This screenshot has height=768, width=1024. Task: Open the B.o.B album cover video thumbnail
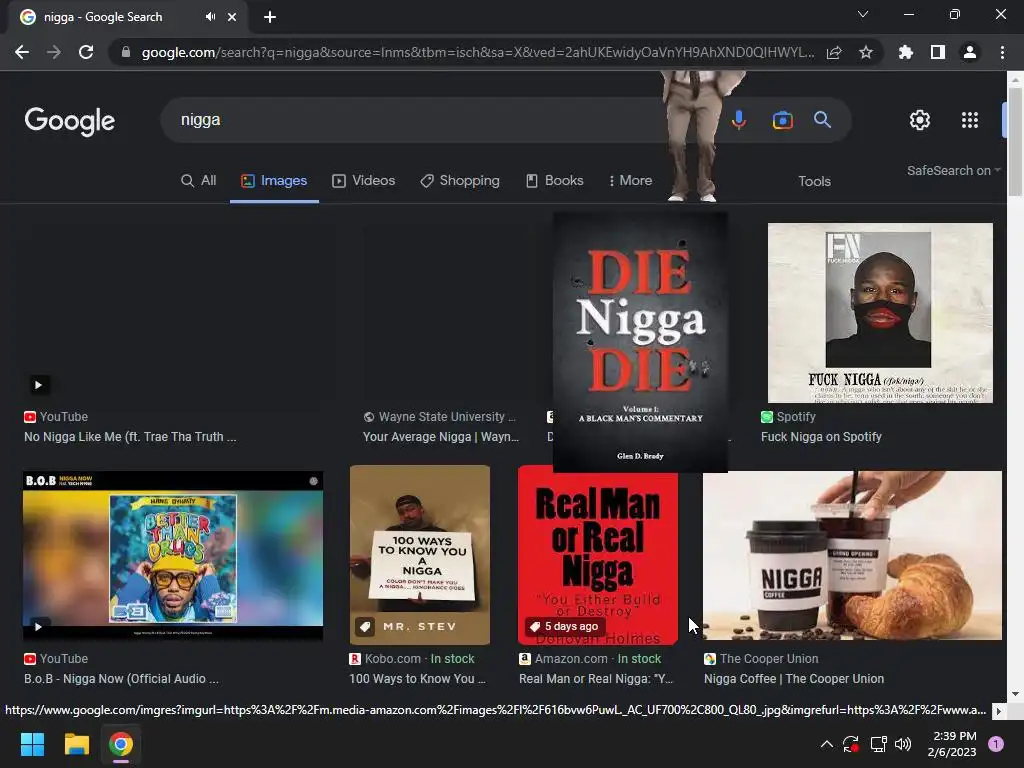[x=173, y=555]
